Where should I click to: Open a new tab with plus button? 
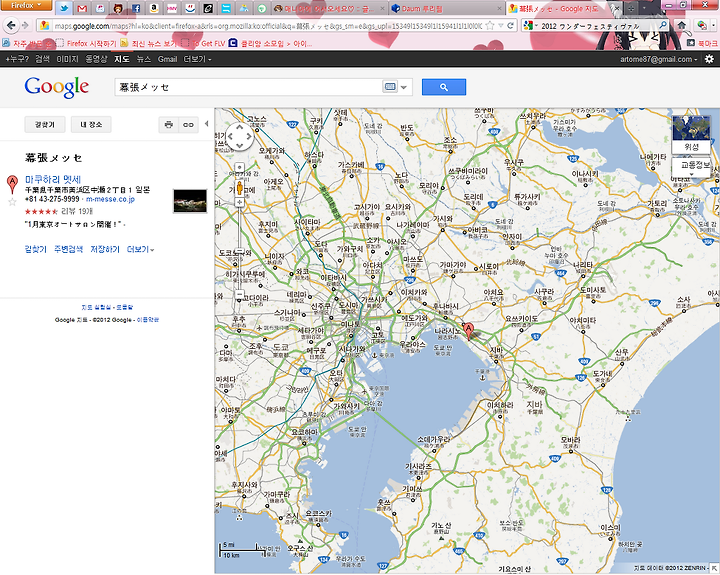(x=631, y=8)
